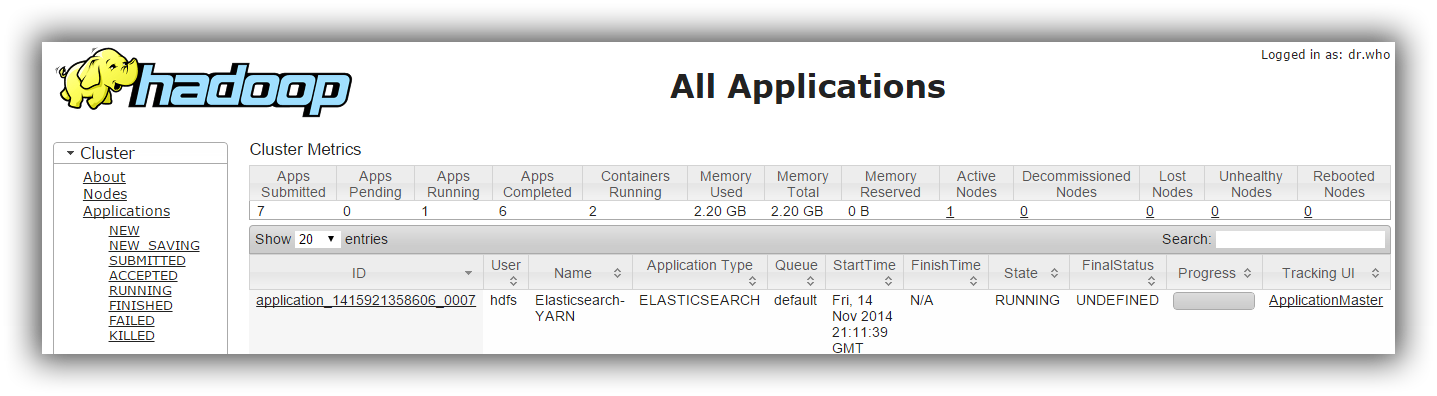Click the application progress bar

point(1214,301)
